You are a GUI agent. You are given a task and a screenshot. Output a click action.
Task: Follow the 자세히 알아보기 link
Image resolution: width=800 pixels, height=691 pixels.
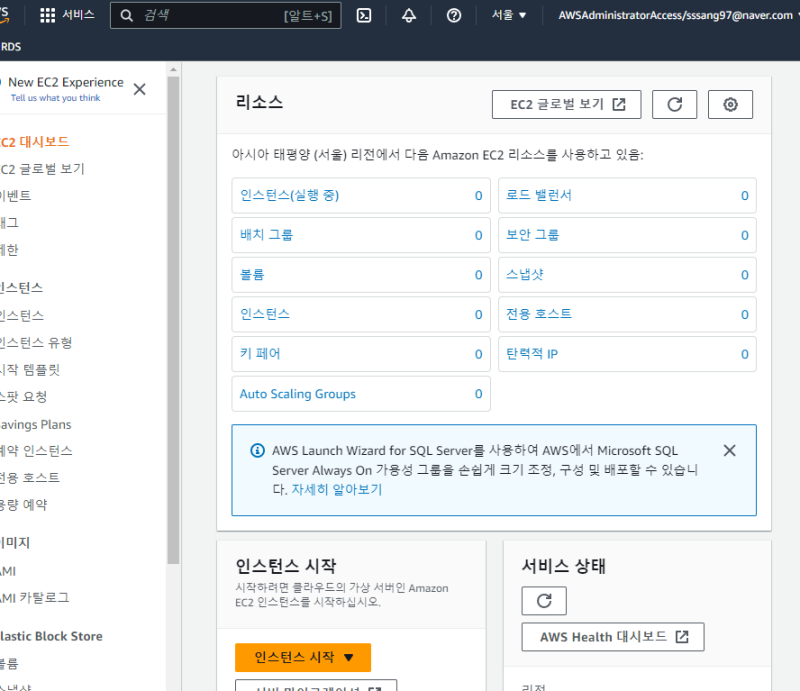(336, 490)
